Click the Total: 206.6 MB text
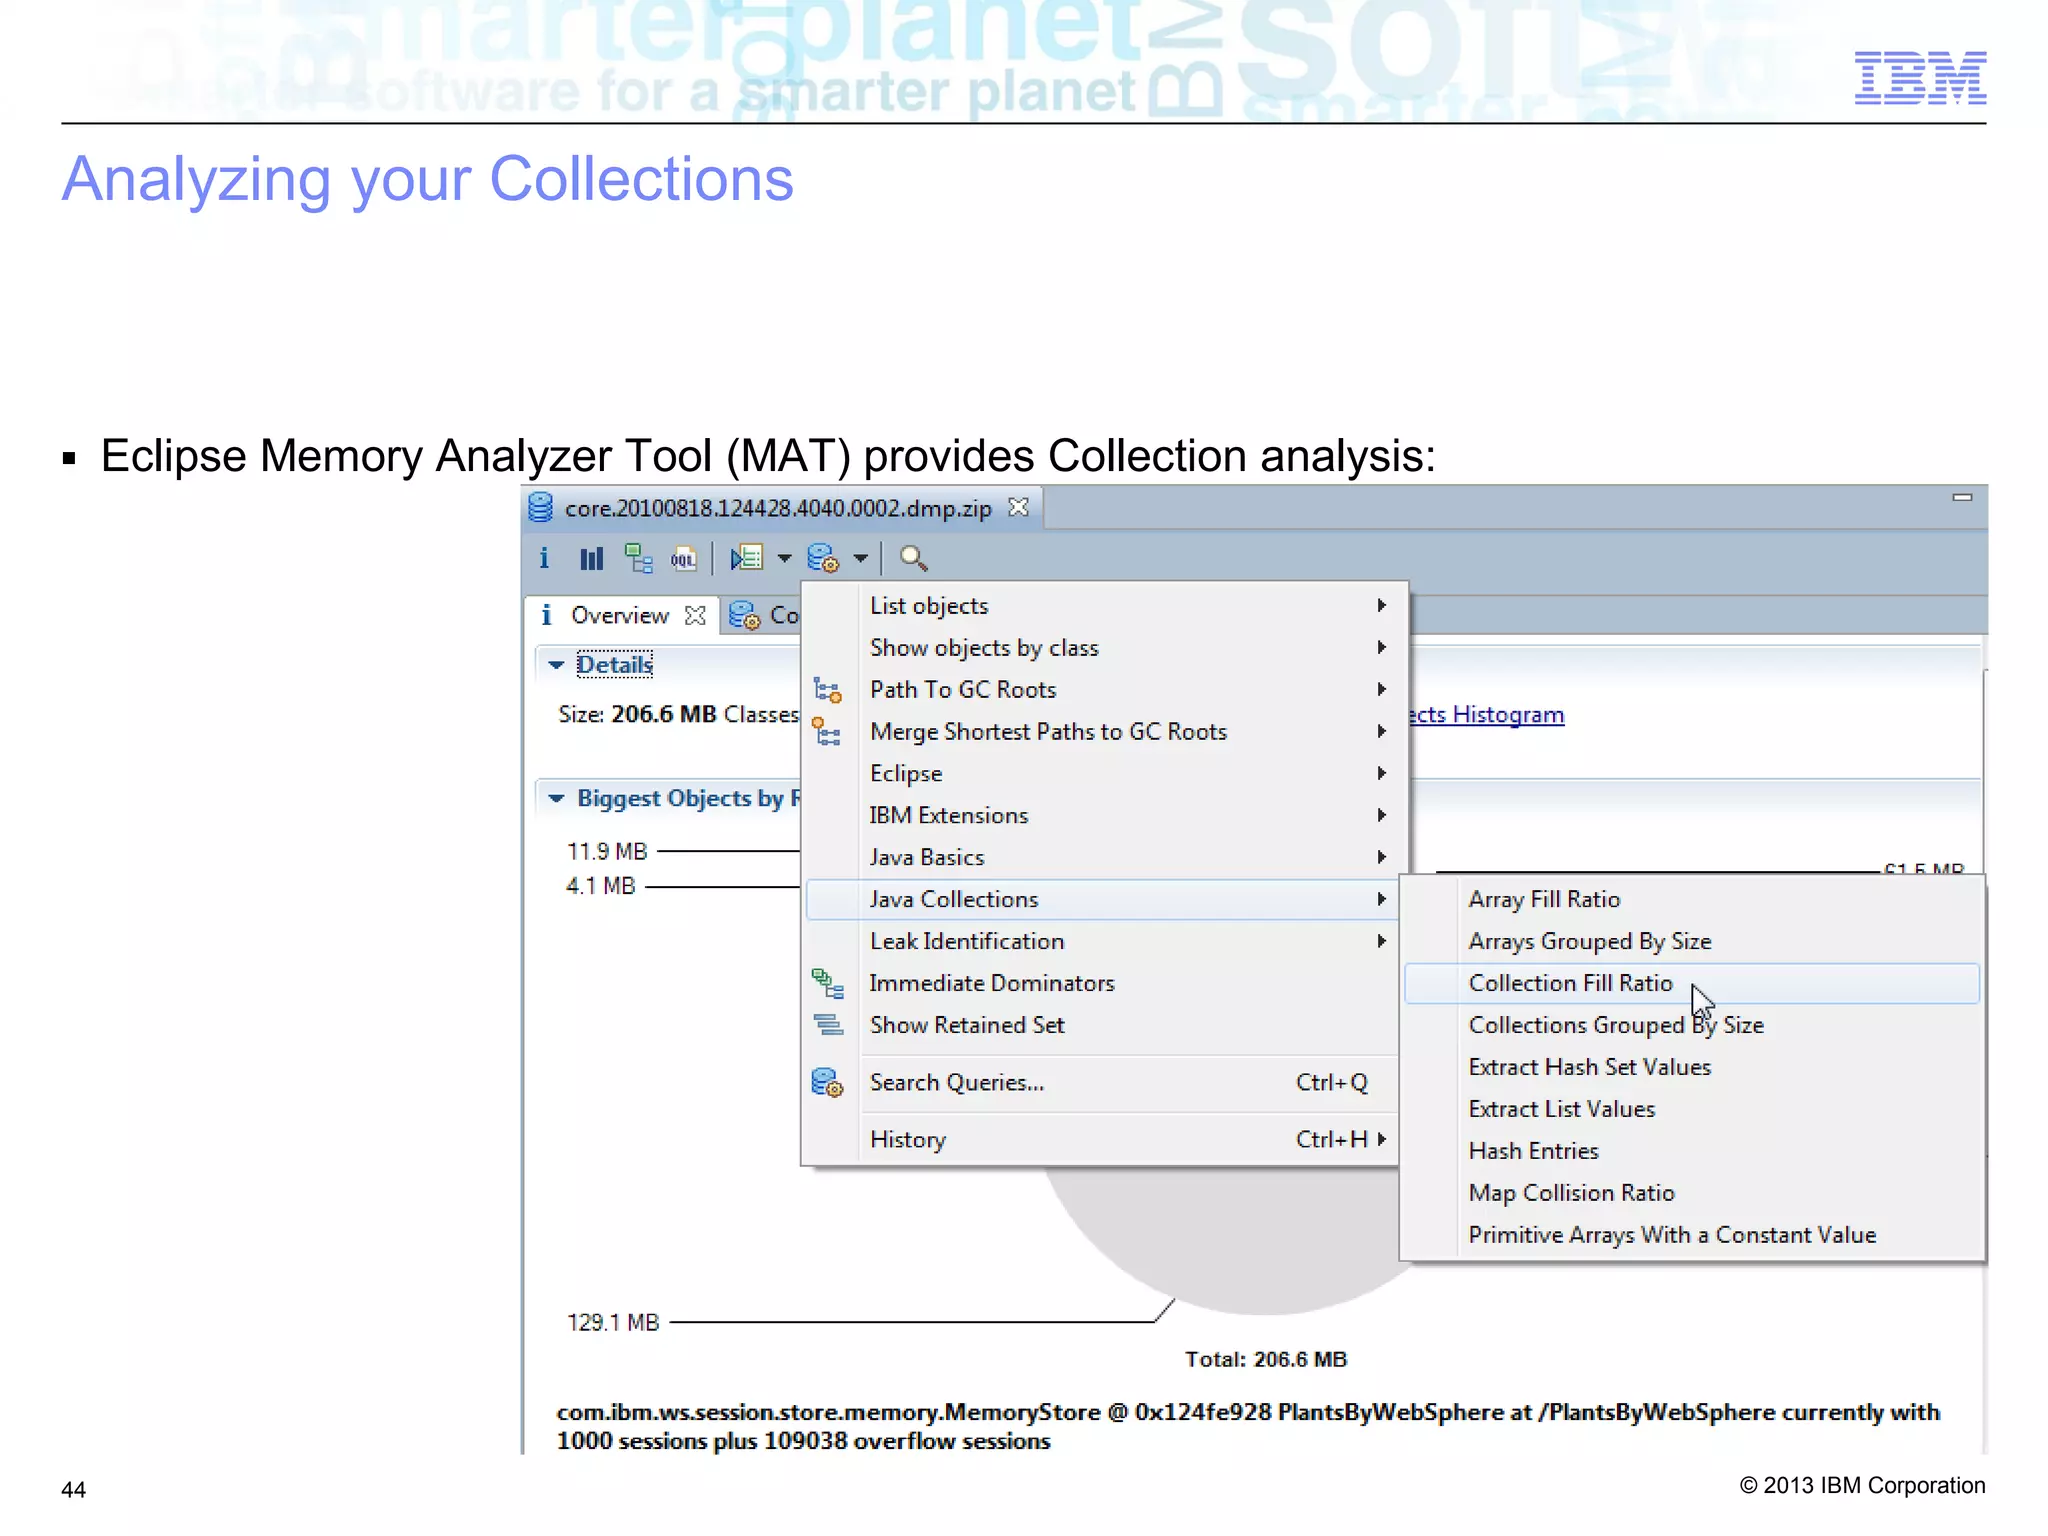The width and height of the screenshot is (2048, 1536). click(x=1266, y=1359)
